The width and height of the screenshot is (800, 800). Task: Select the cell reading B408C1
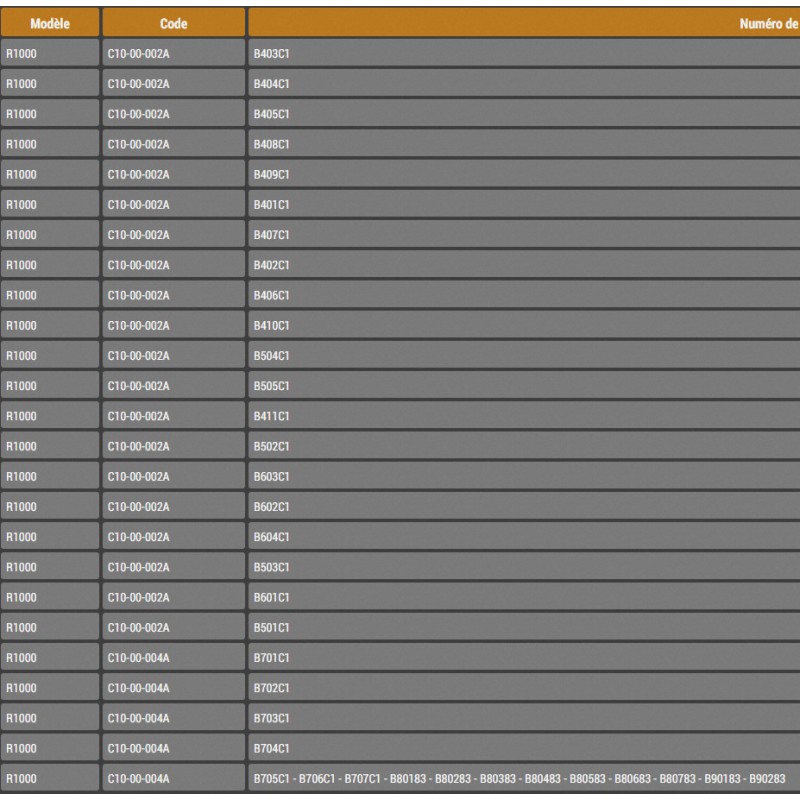point(524,143)
